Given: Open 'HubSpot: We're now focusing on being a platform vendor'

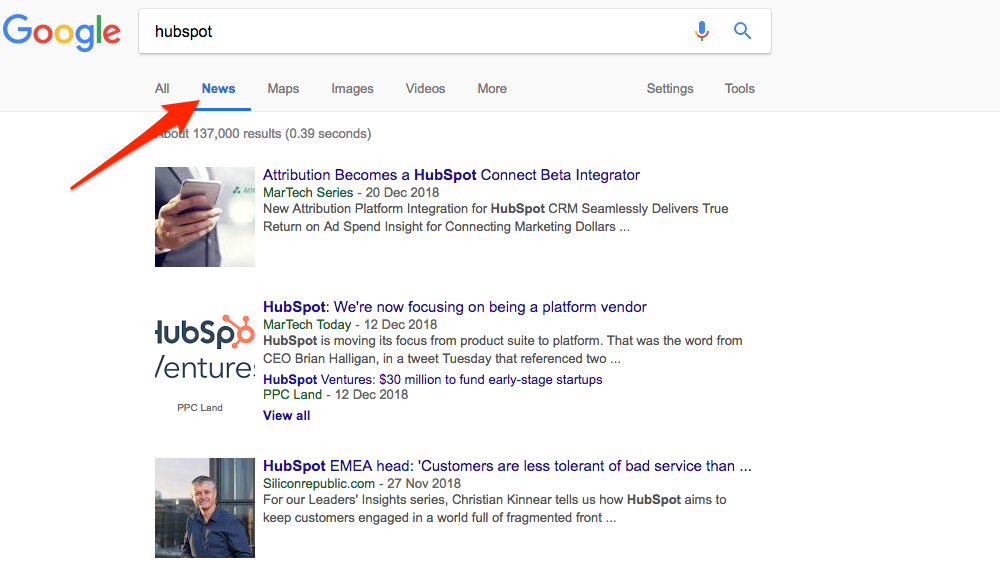Looking at the screenshot, I should click(455, 307).
